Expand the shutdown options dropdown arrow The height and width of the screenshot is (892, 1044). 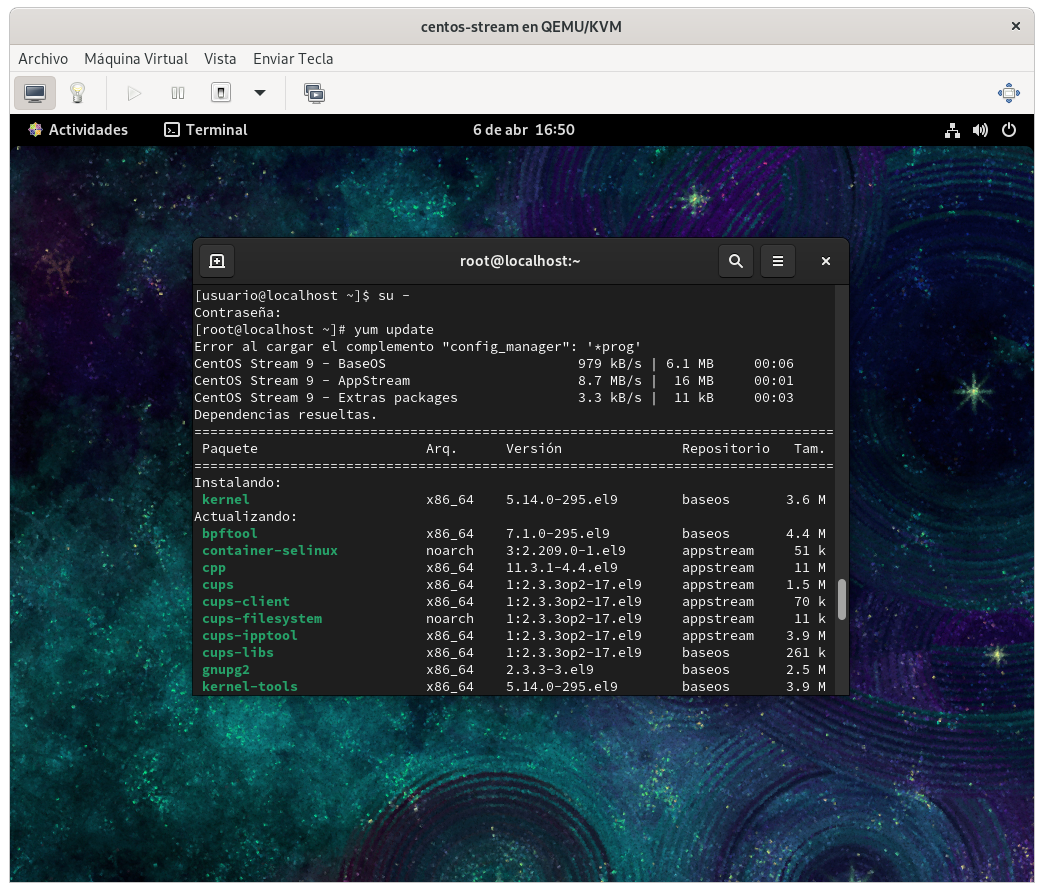[x=260, y=93]
